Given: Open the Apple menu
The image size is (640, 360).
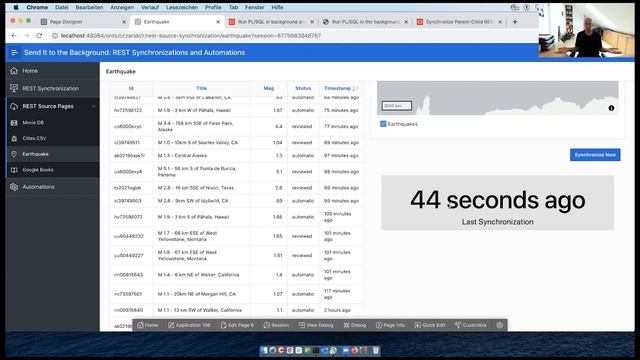Looking at the screenshot, I should tap(16, 7).
